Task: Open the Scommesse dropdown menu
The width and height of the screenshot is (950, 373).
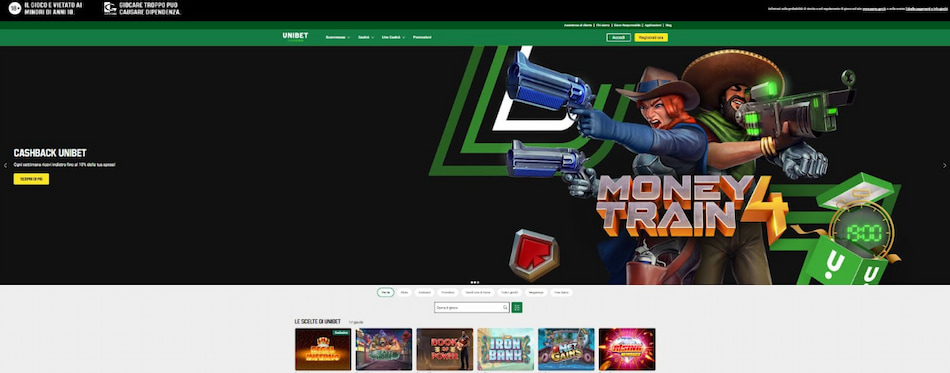Action: 337,38
